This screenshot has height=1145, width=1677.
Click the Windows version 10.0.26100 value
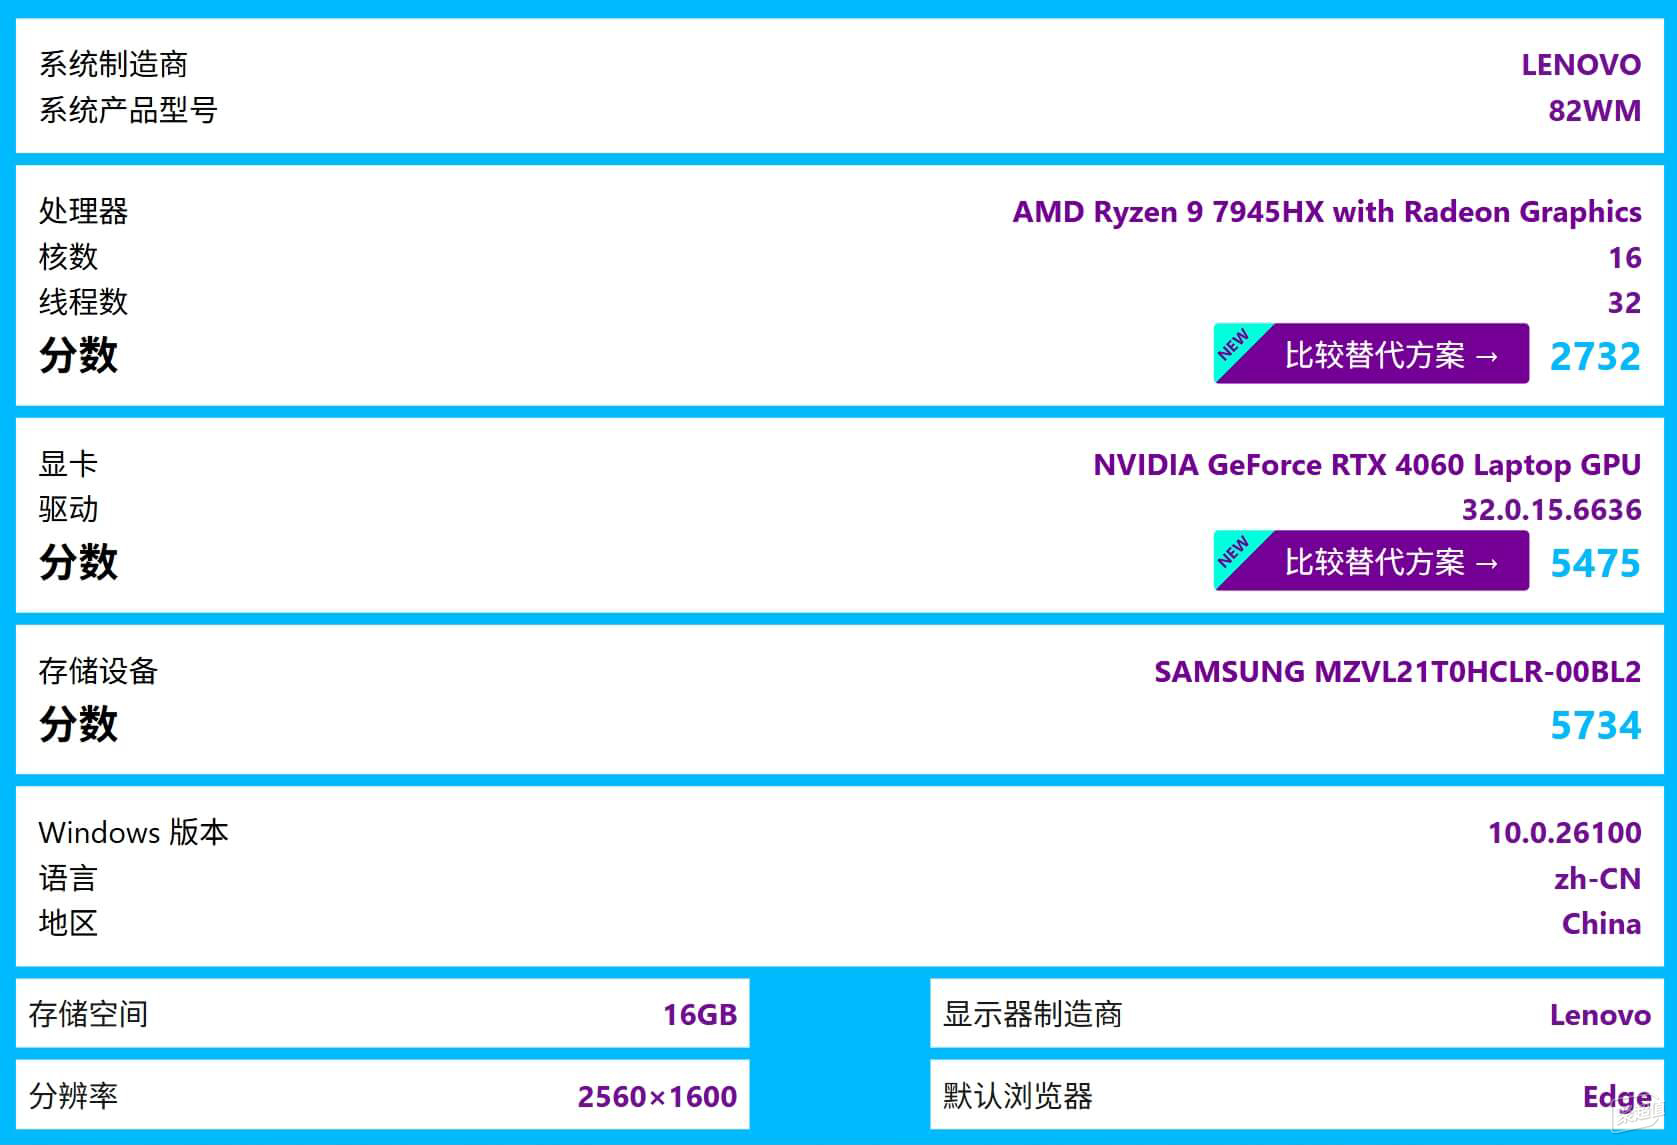click(x=1565, y=832)
